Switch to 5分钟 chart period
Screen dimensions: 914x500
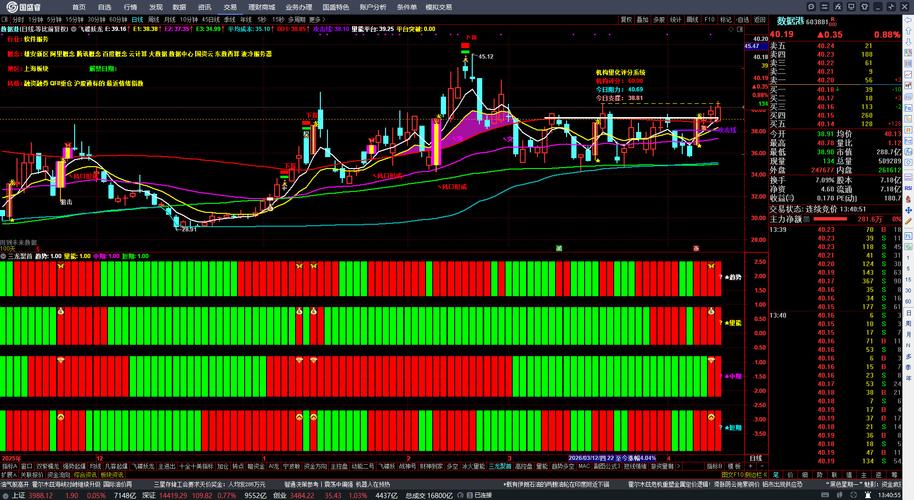tap(55, 20)
